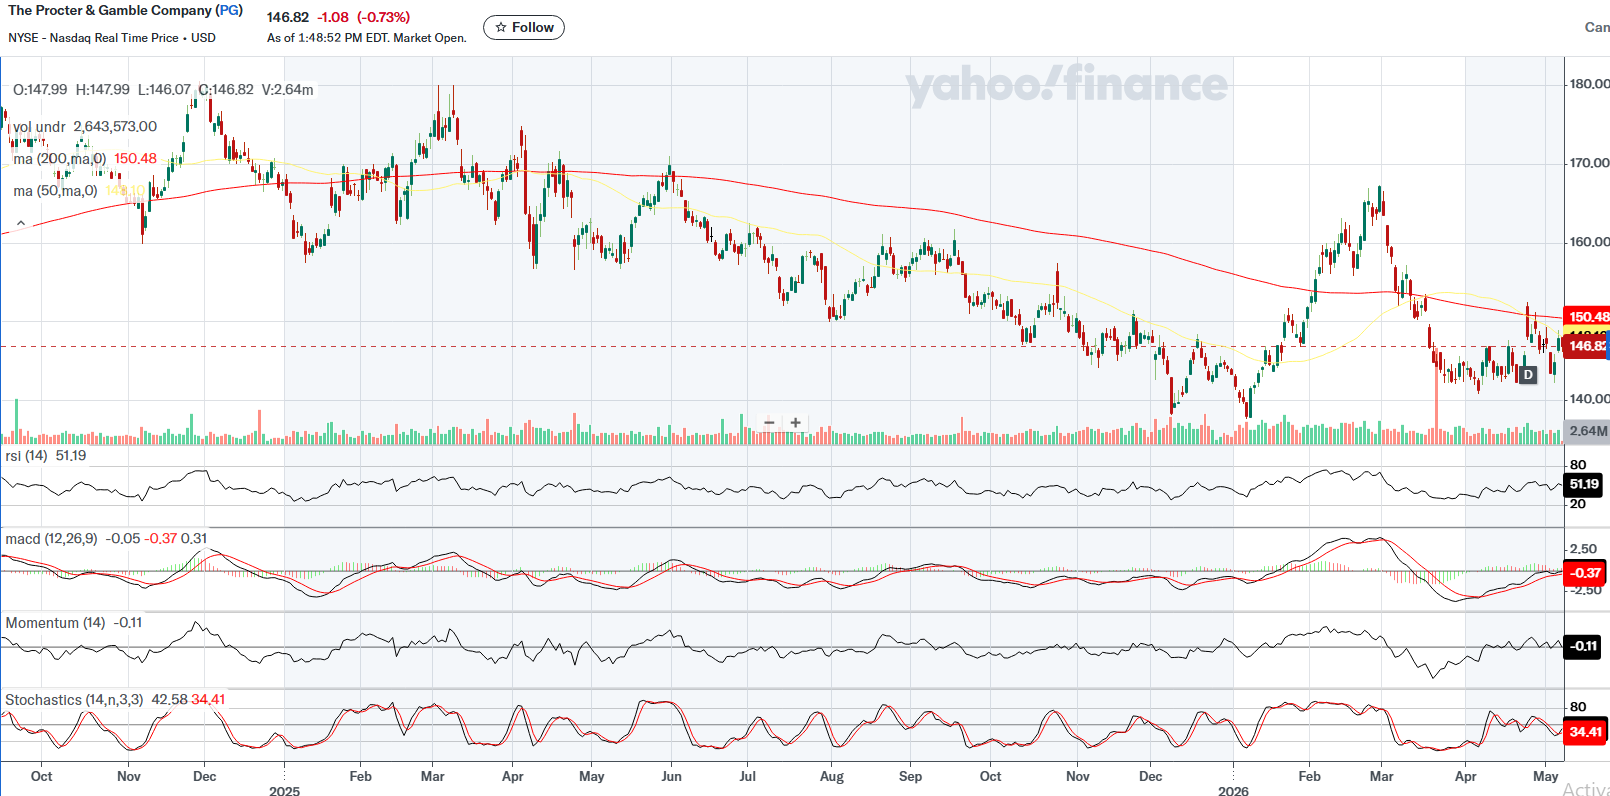This screenshot has width=1610, height=796.
Task: Click the 2025 year label on time axis
Action: point(285,791)
